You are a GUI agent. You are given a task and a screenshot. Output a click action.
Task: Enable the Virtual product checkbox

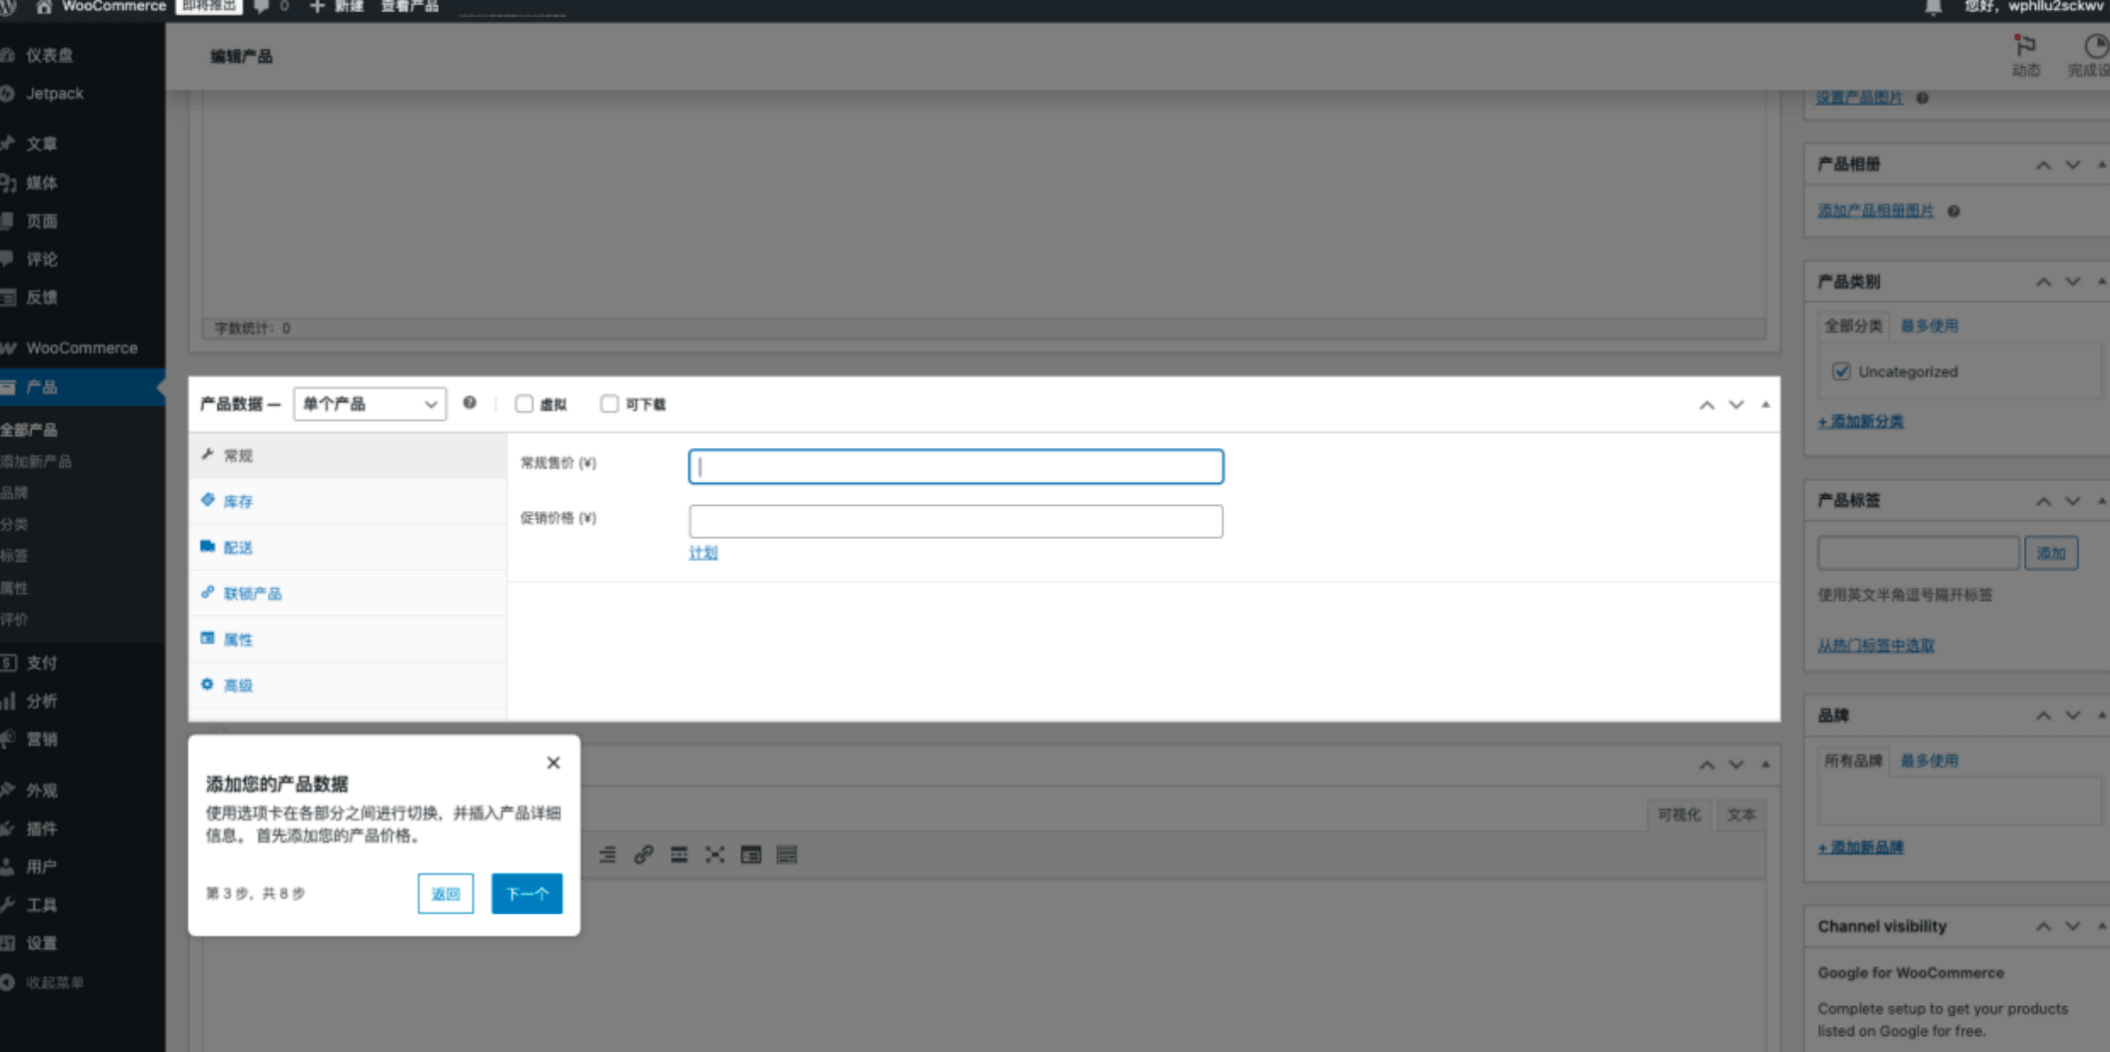tap(524, 404)
